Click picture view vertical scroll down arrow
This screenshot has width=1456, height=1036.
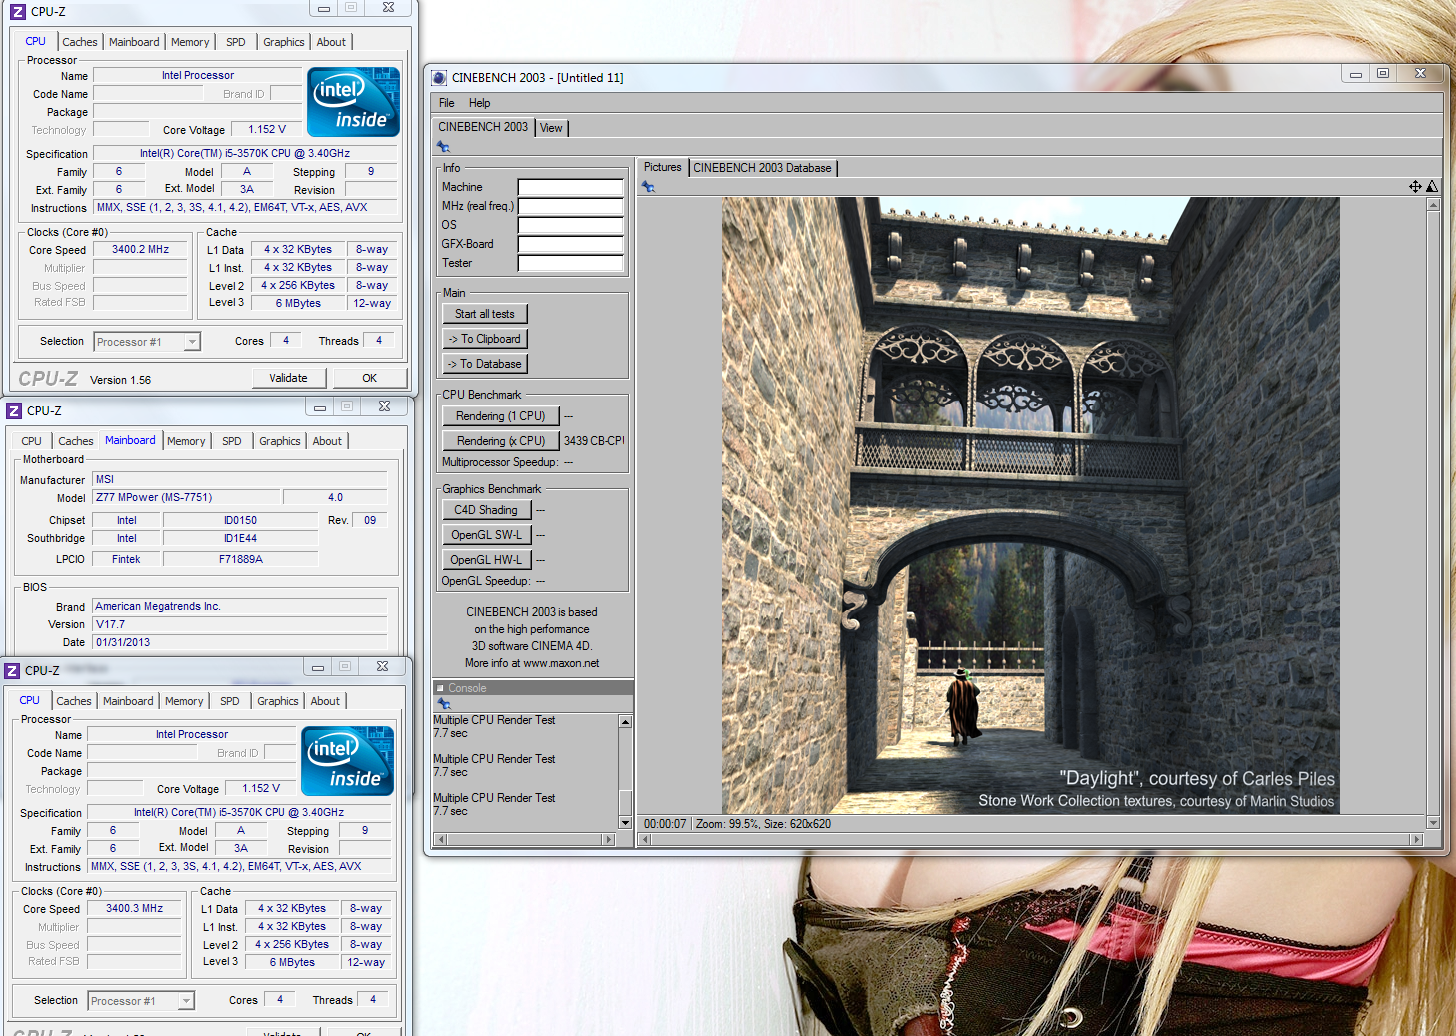[1432, 823]
